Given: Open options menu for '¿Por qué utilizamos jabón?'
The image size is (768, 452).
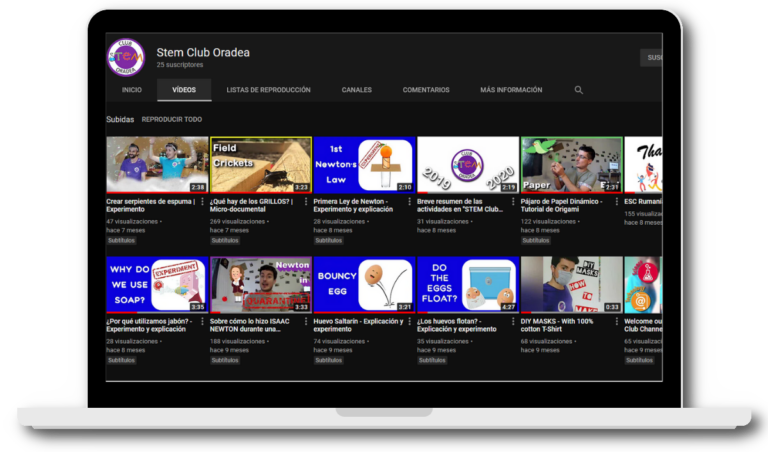Looking at the screenshot, I should (x=203, y=322).
